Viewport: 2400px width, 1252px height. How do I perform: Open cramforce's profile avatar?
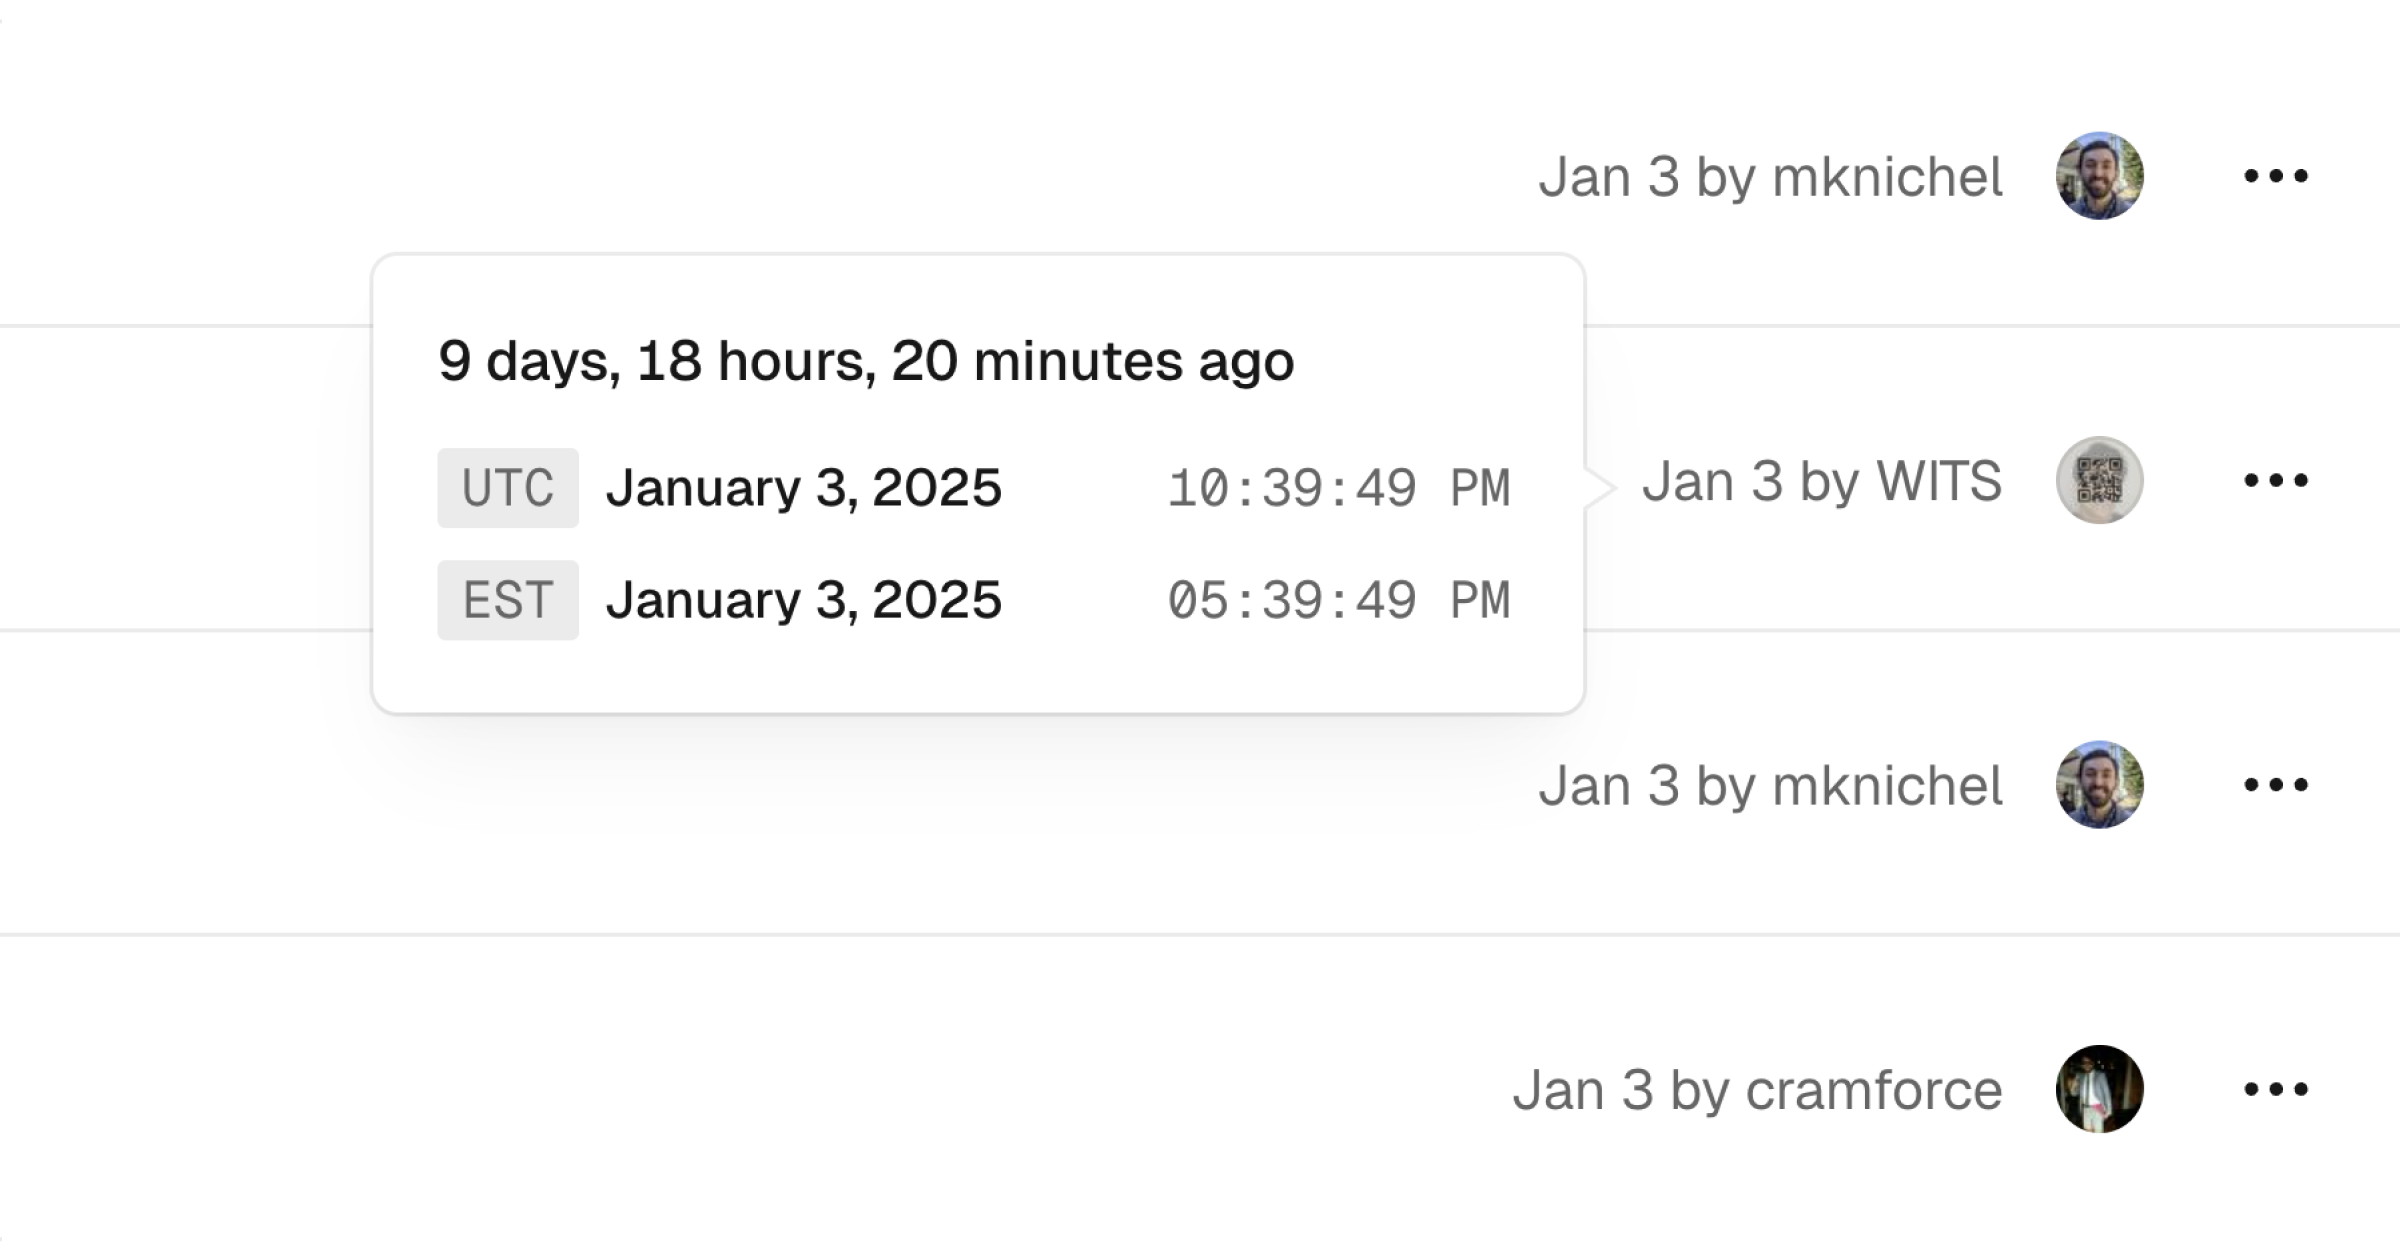pyautogui.click(x=2098, y=1089)
